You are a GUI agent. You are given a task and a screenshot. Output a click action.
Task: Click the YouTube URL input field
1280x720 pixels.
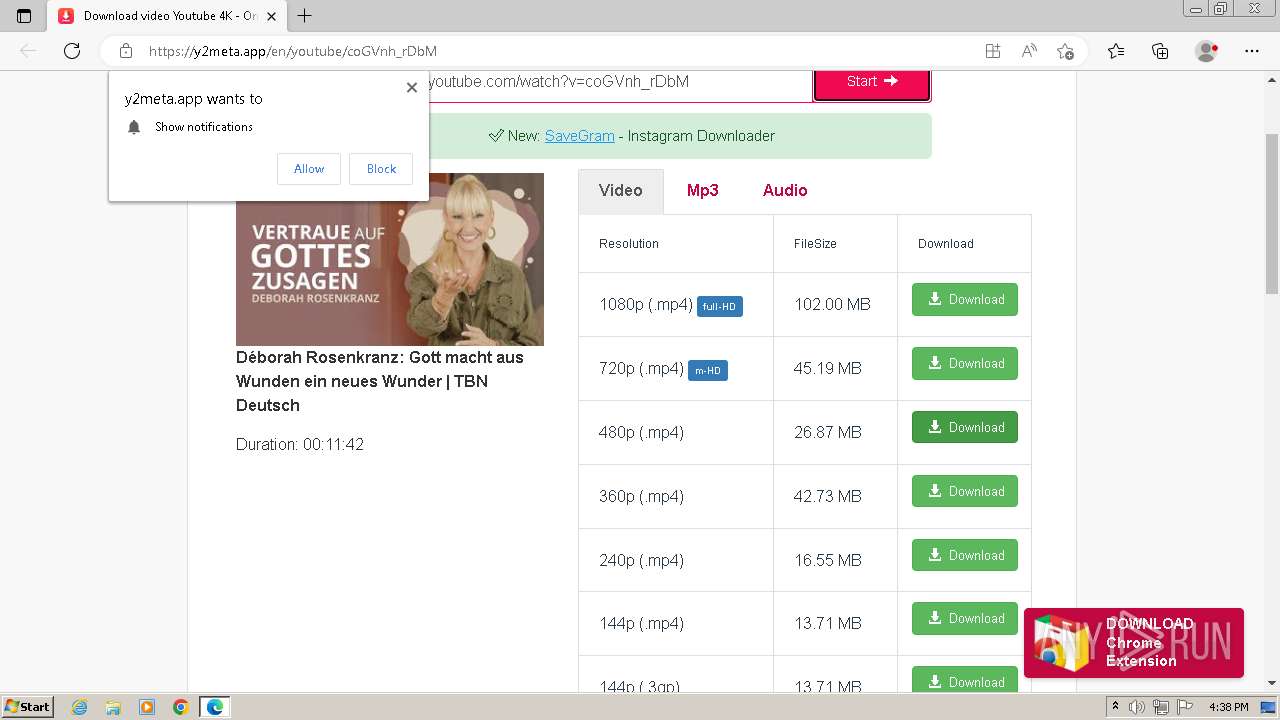click(620, 82)
